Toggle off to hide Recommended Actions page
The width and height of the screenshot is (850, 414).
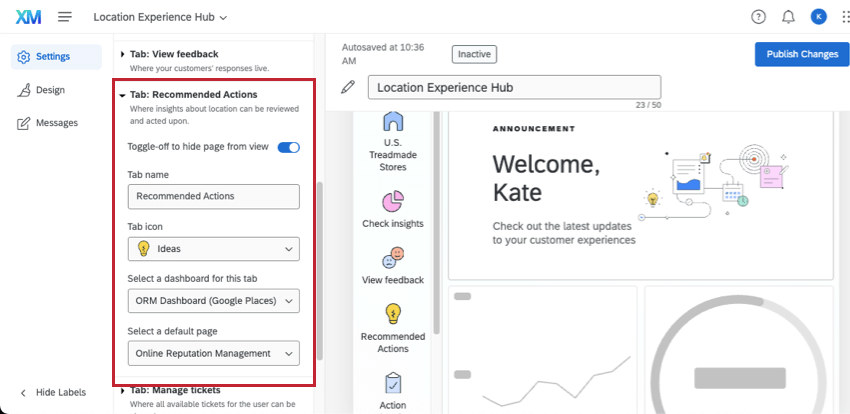point(288,147)
